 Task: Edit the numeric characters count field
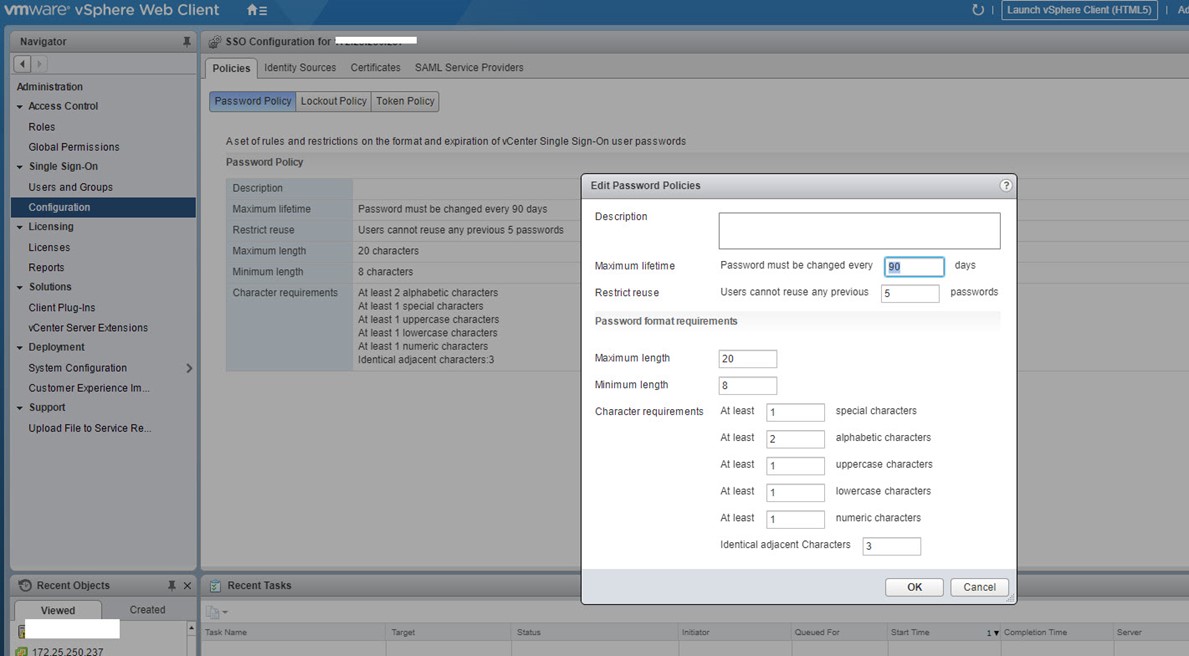(795, 519)
